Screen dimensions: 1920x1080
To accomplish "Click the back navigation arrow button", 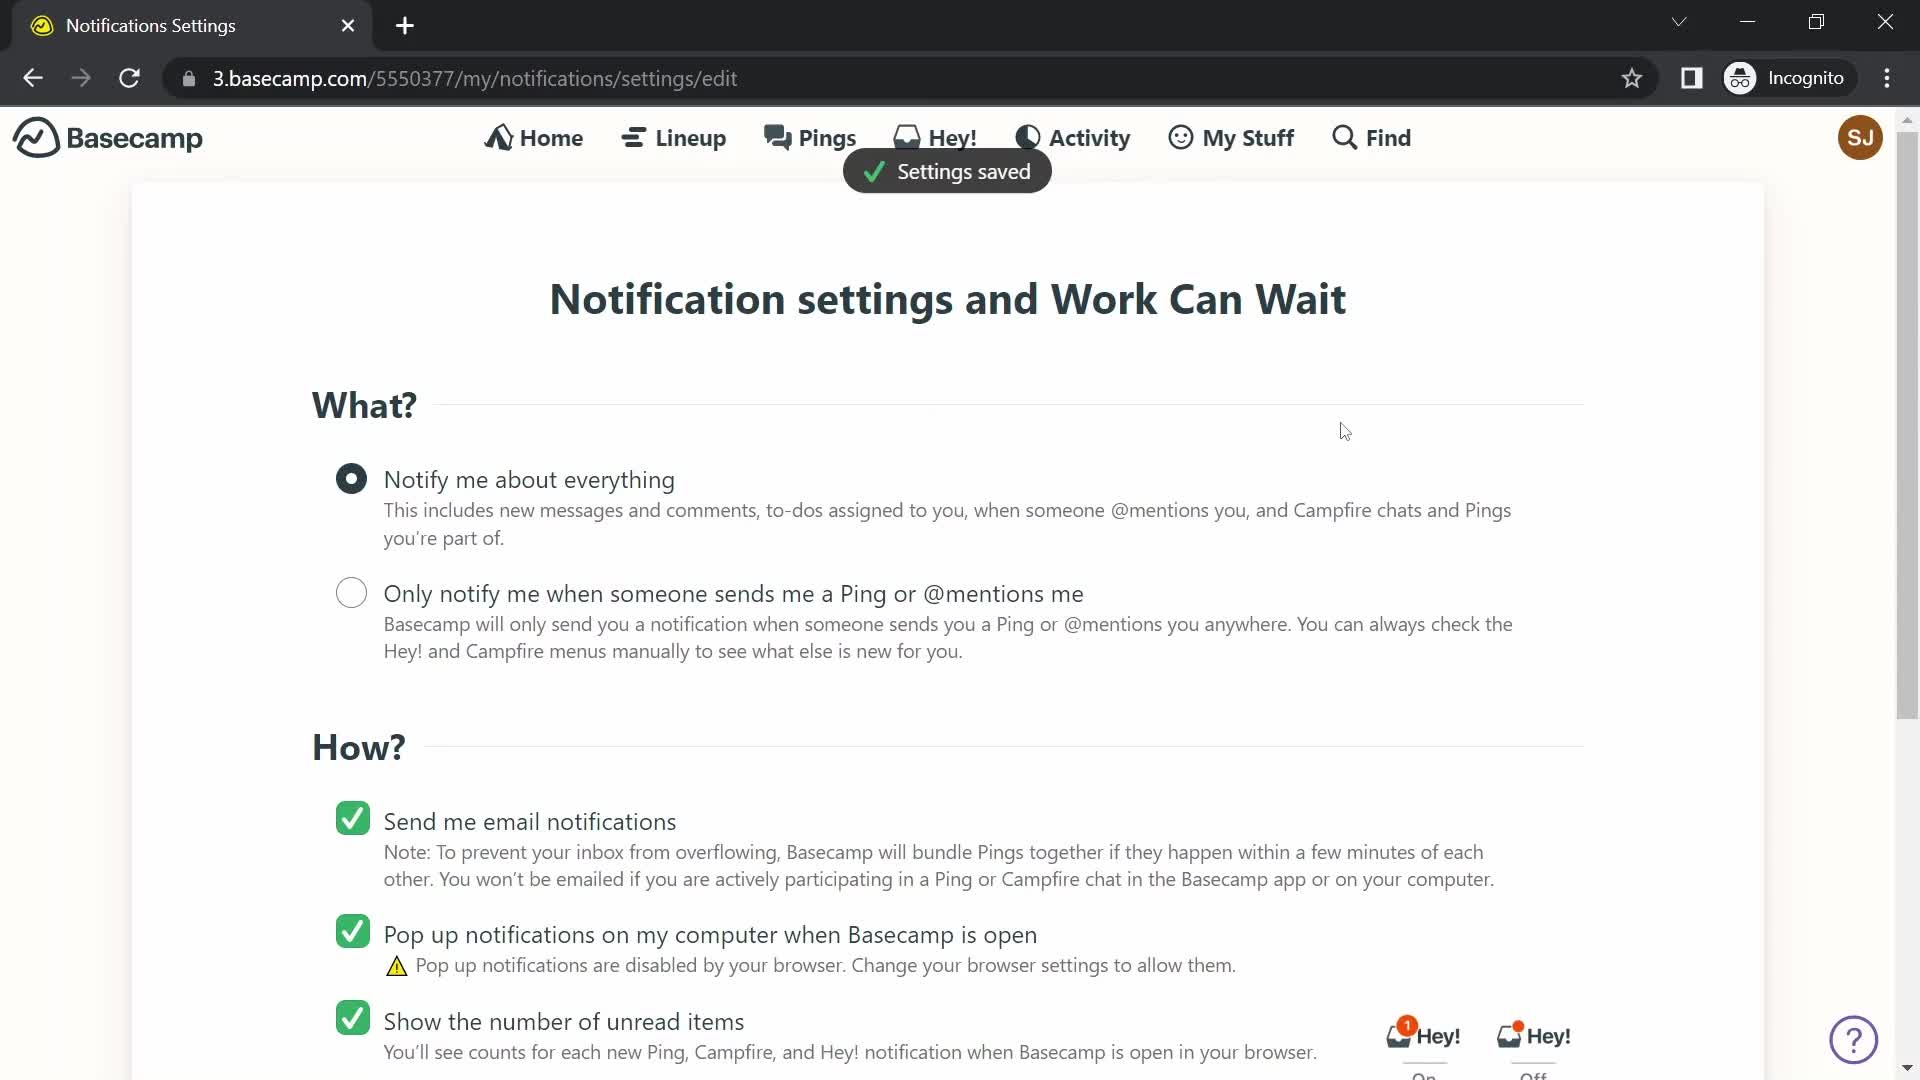I will coord(32,78).
